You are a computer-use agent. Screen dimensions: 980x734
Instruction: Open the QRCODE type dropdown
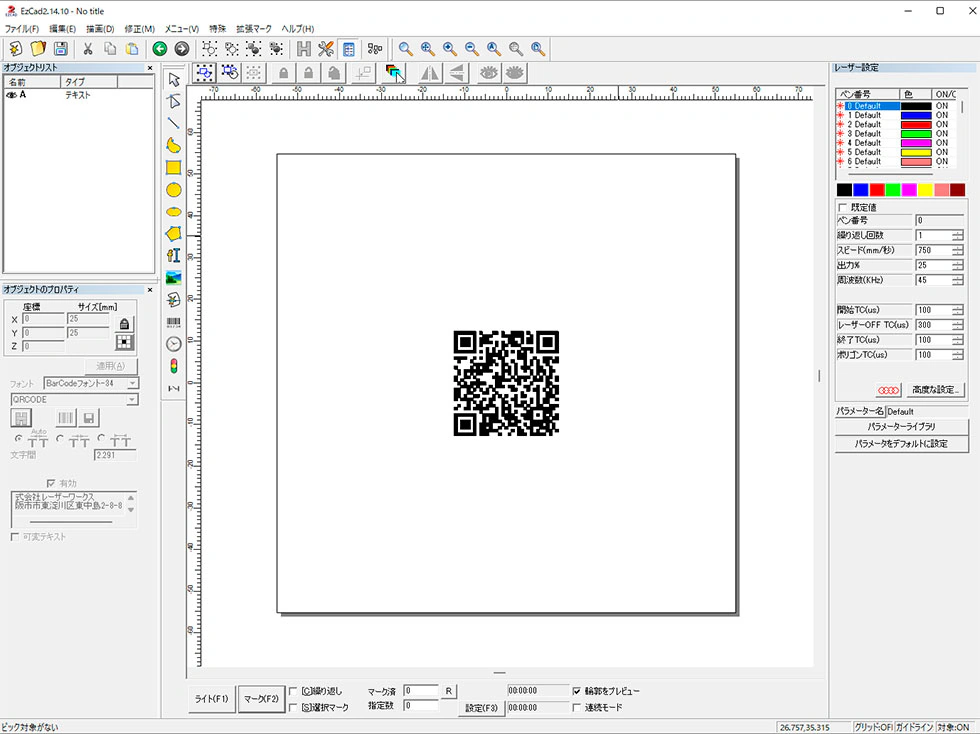(132, 400)
